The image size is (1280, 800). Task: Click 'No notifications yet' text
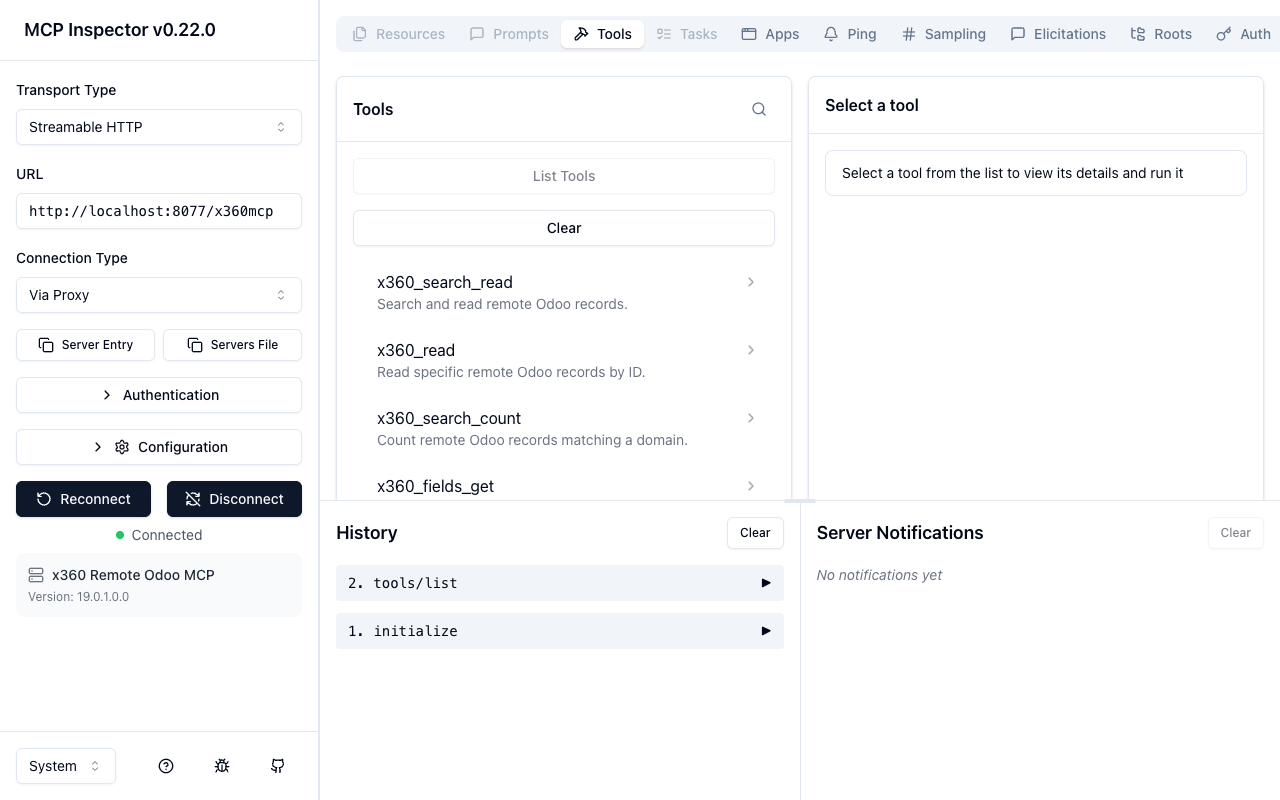(879, 575)
